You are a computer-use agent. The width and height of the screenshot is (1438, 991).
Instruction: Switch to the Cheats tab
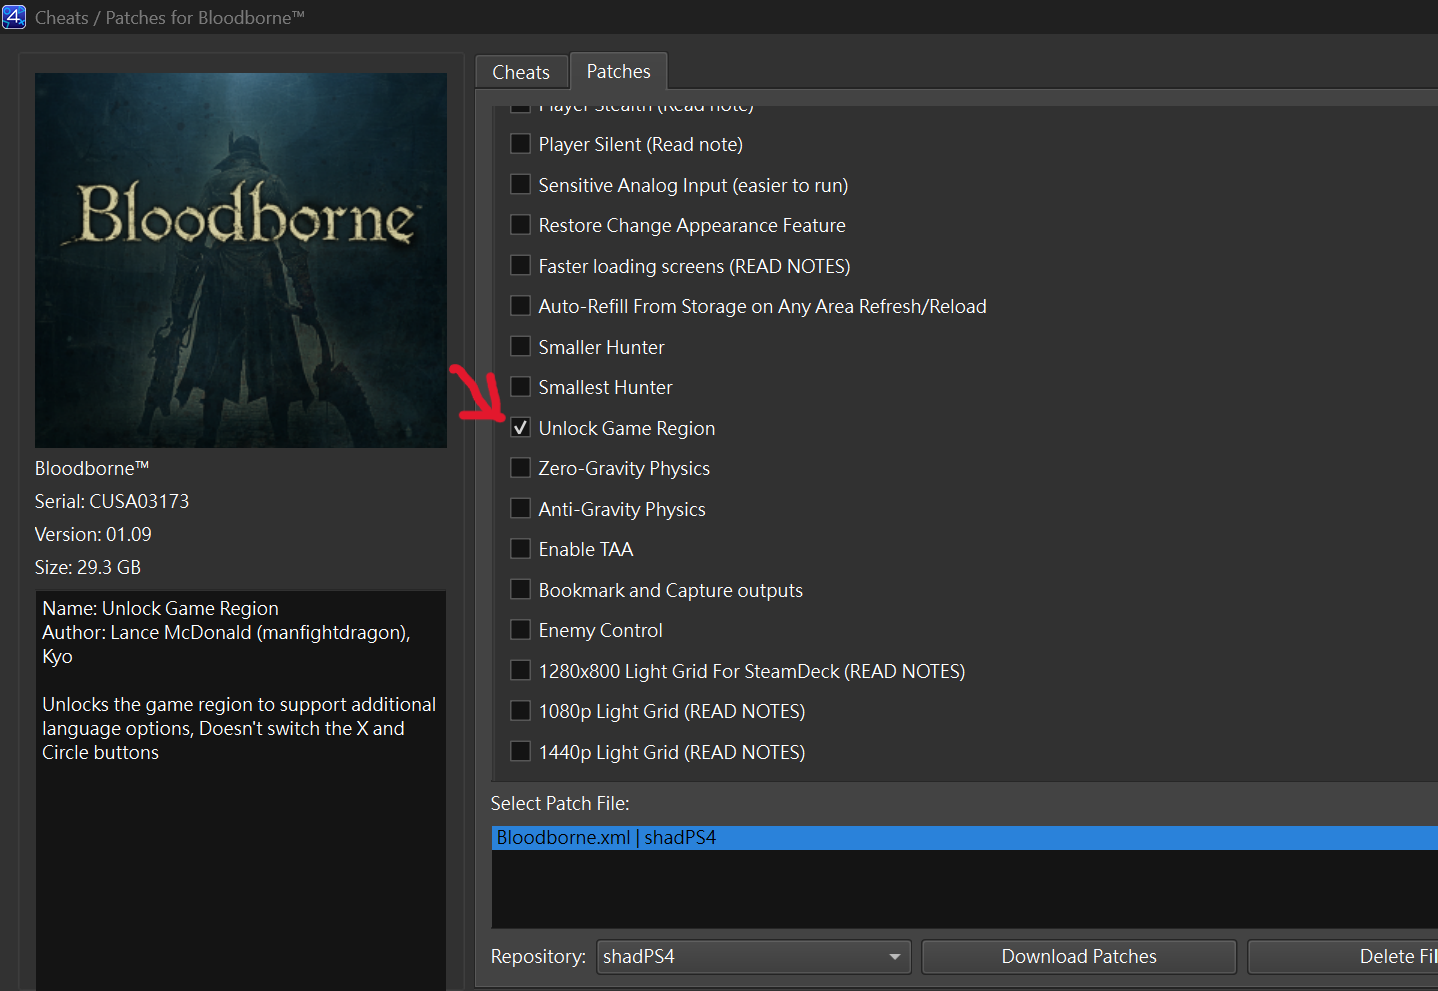521,72
